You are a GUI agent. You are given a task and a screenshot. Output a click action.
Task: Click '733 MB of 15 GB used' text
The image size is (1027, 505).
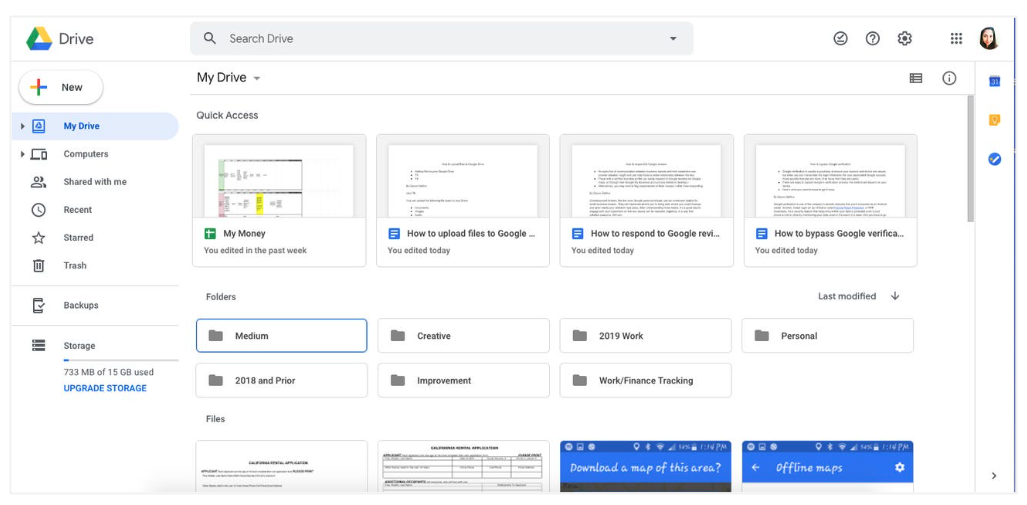click(109, 372)
